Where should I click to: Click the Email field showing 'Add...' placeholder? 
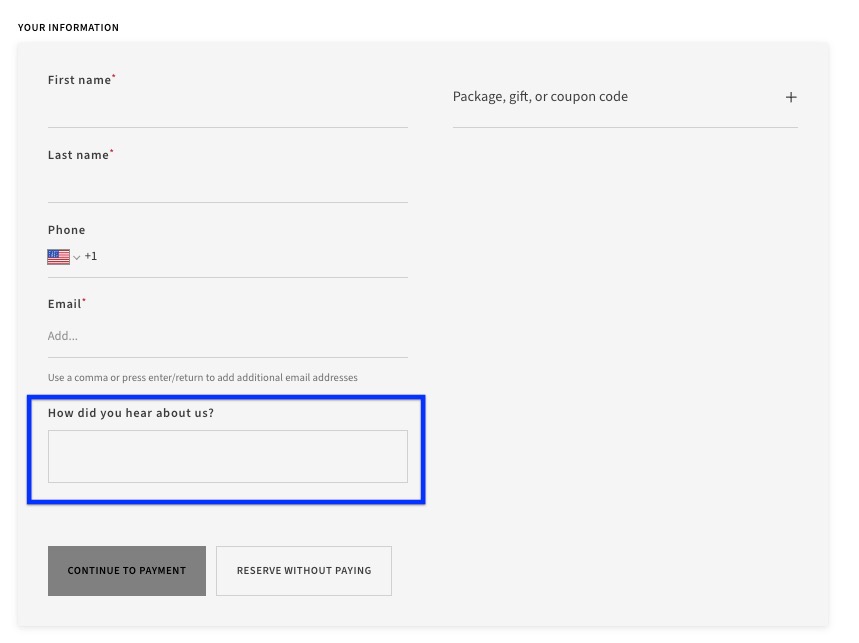point(227,335)
